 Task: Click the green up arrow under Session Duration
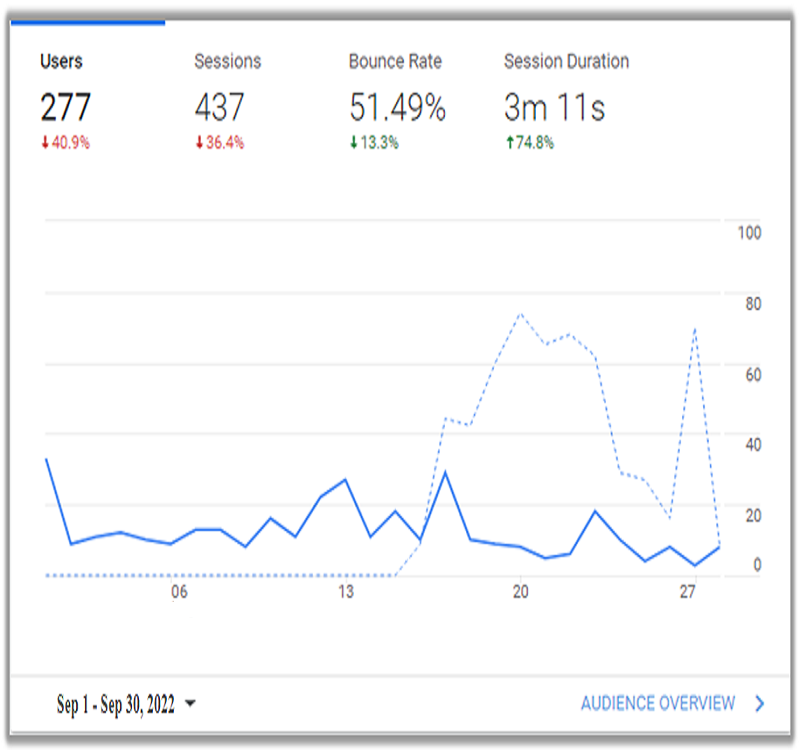[x=508, y=143]
